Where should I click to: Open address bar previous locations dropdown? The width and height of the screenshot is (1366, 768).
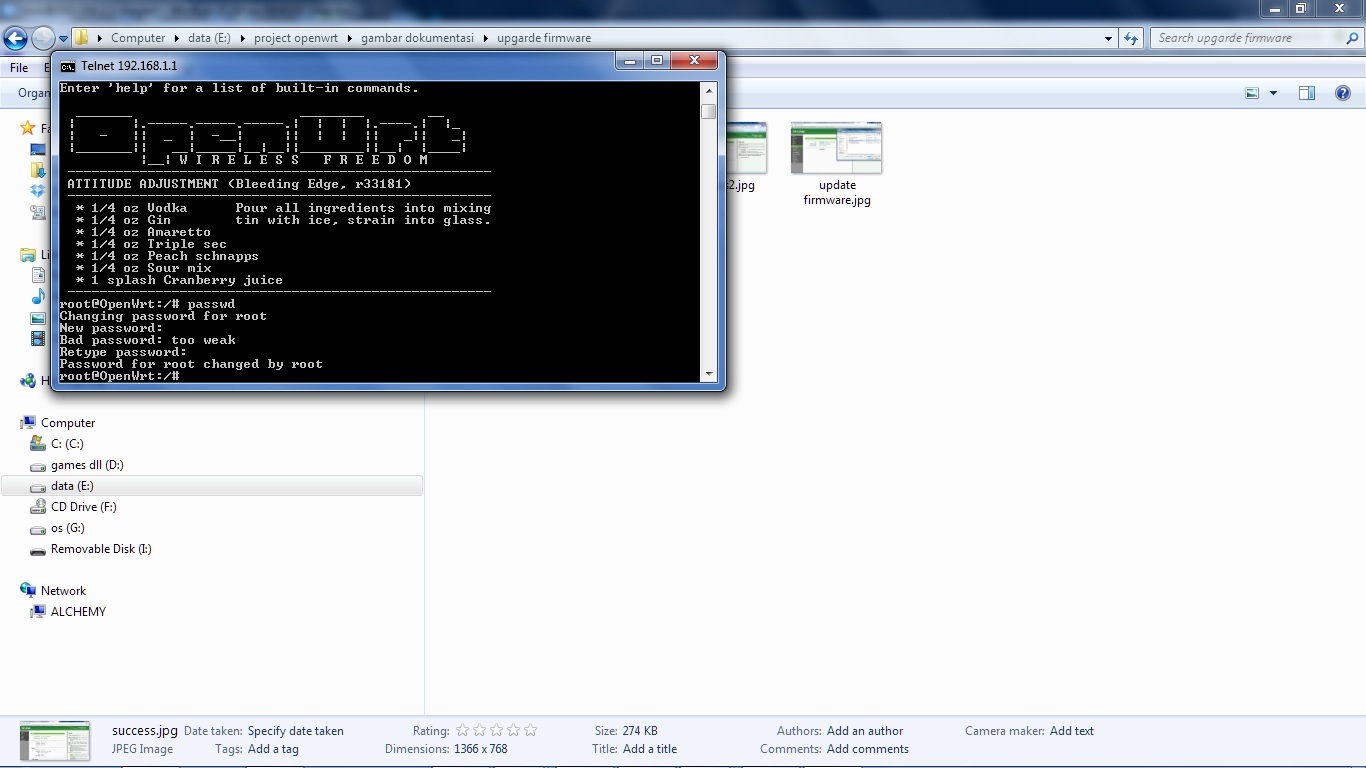1108,38
